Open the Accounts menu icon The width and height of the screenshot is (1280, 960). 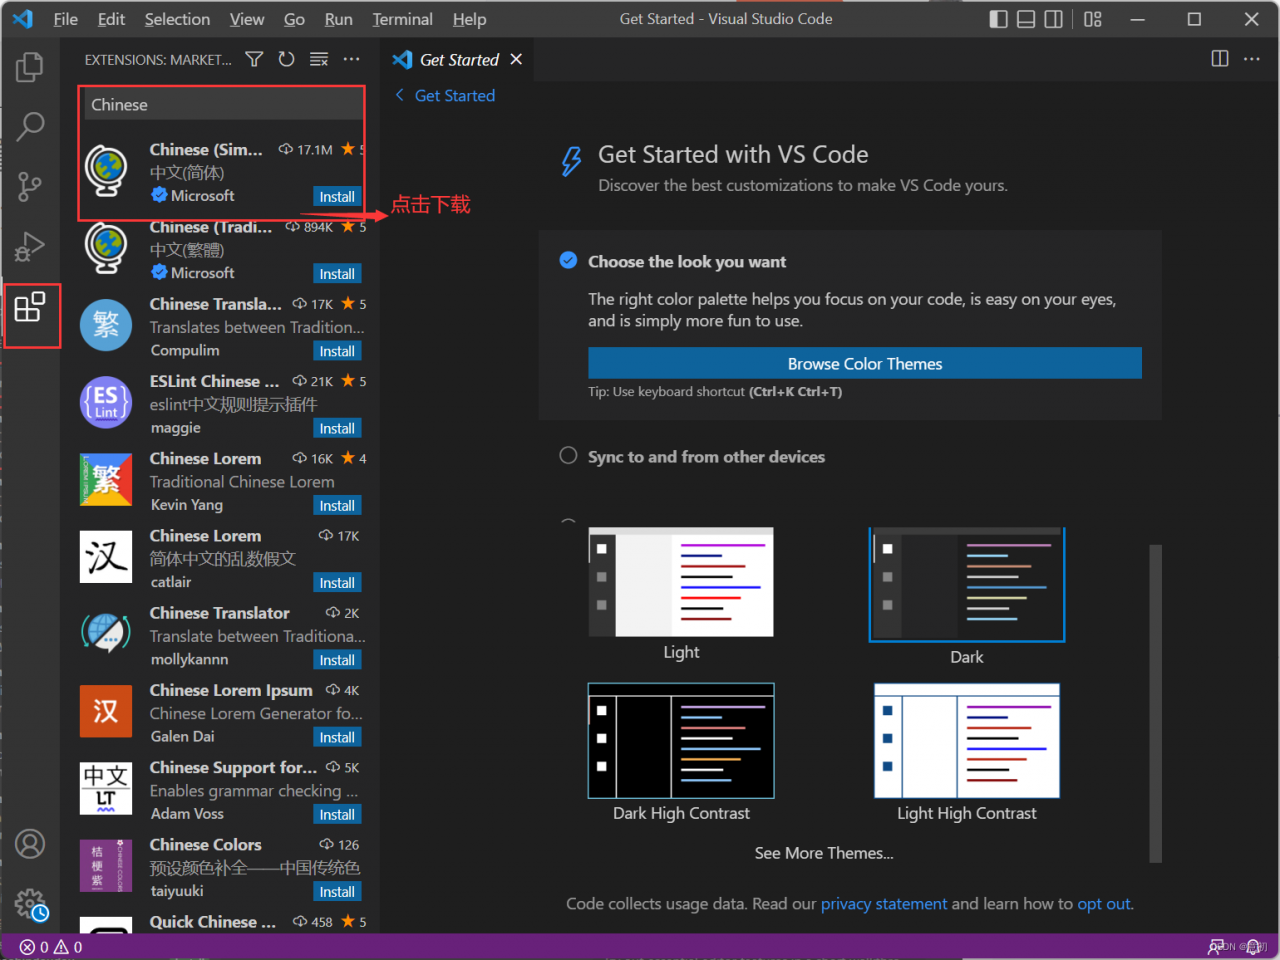pyautogui.click(x=30, y=844)
